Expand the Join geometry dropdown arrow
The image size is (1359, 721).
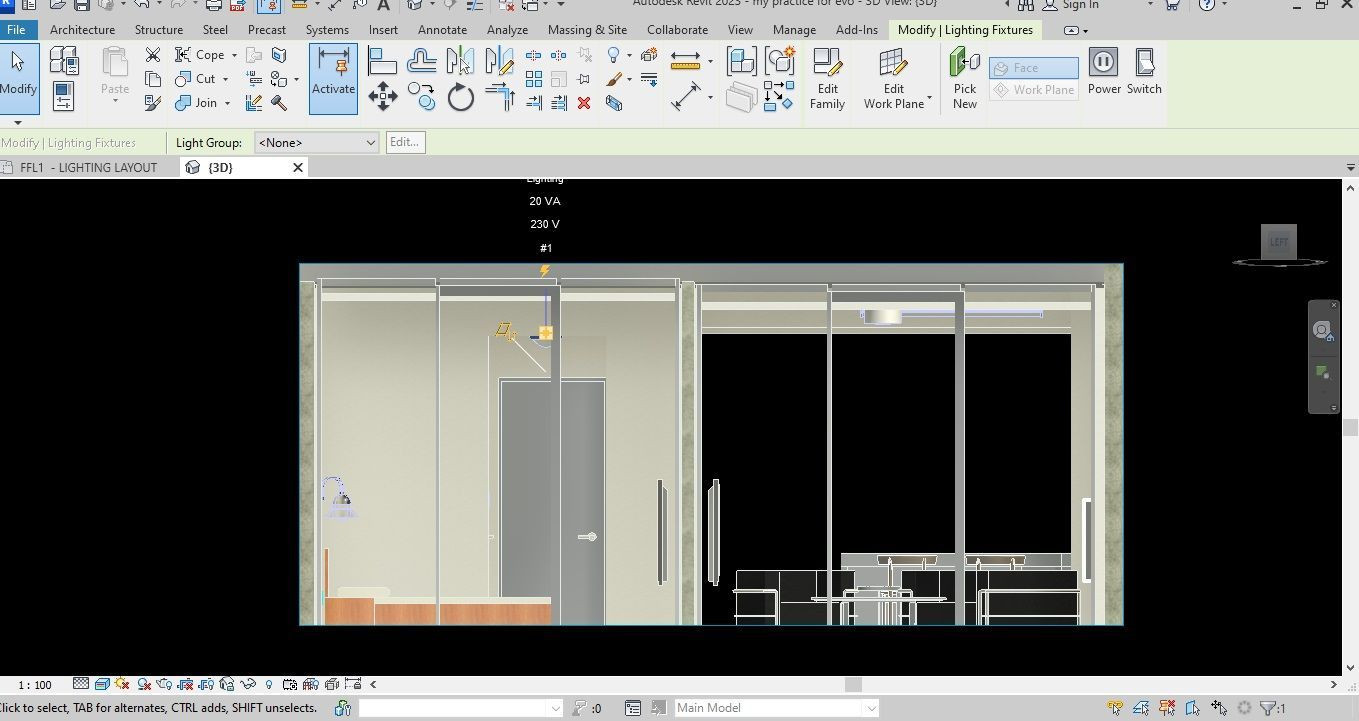[x=228, y=103]
